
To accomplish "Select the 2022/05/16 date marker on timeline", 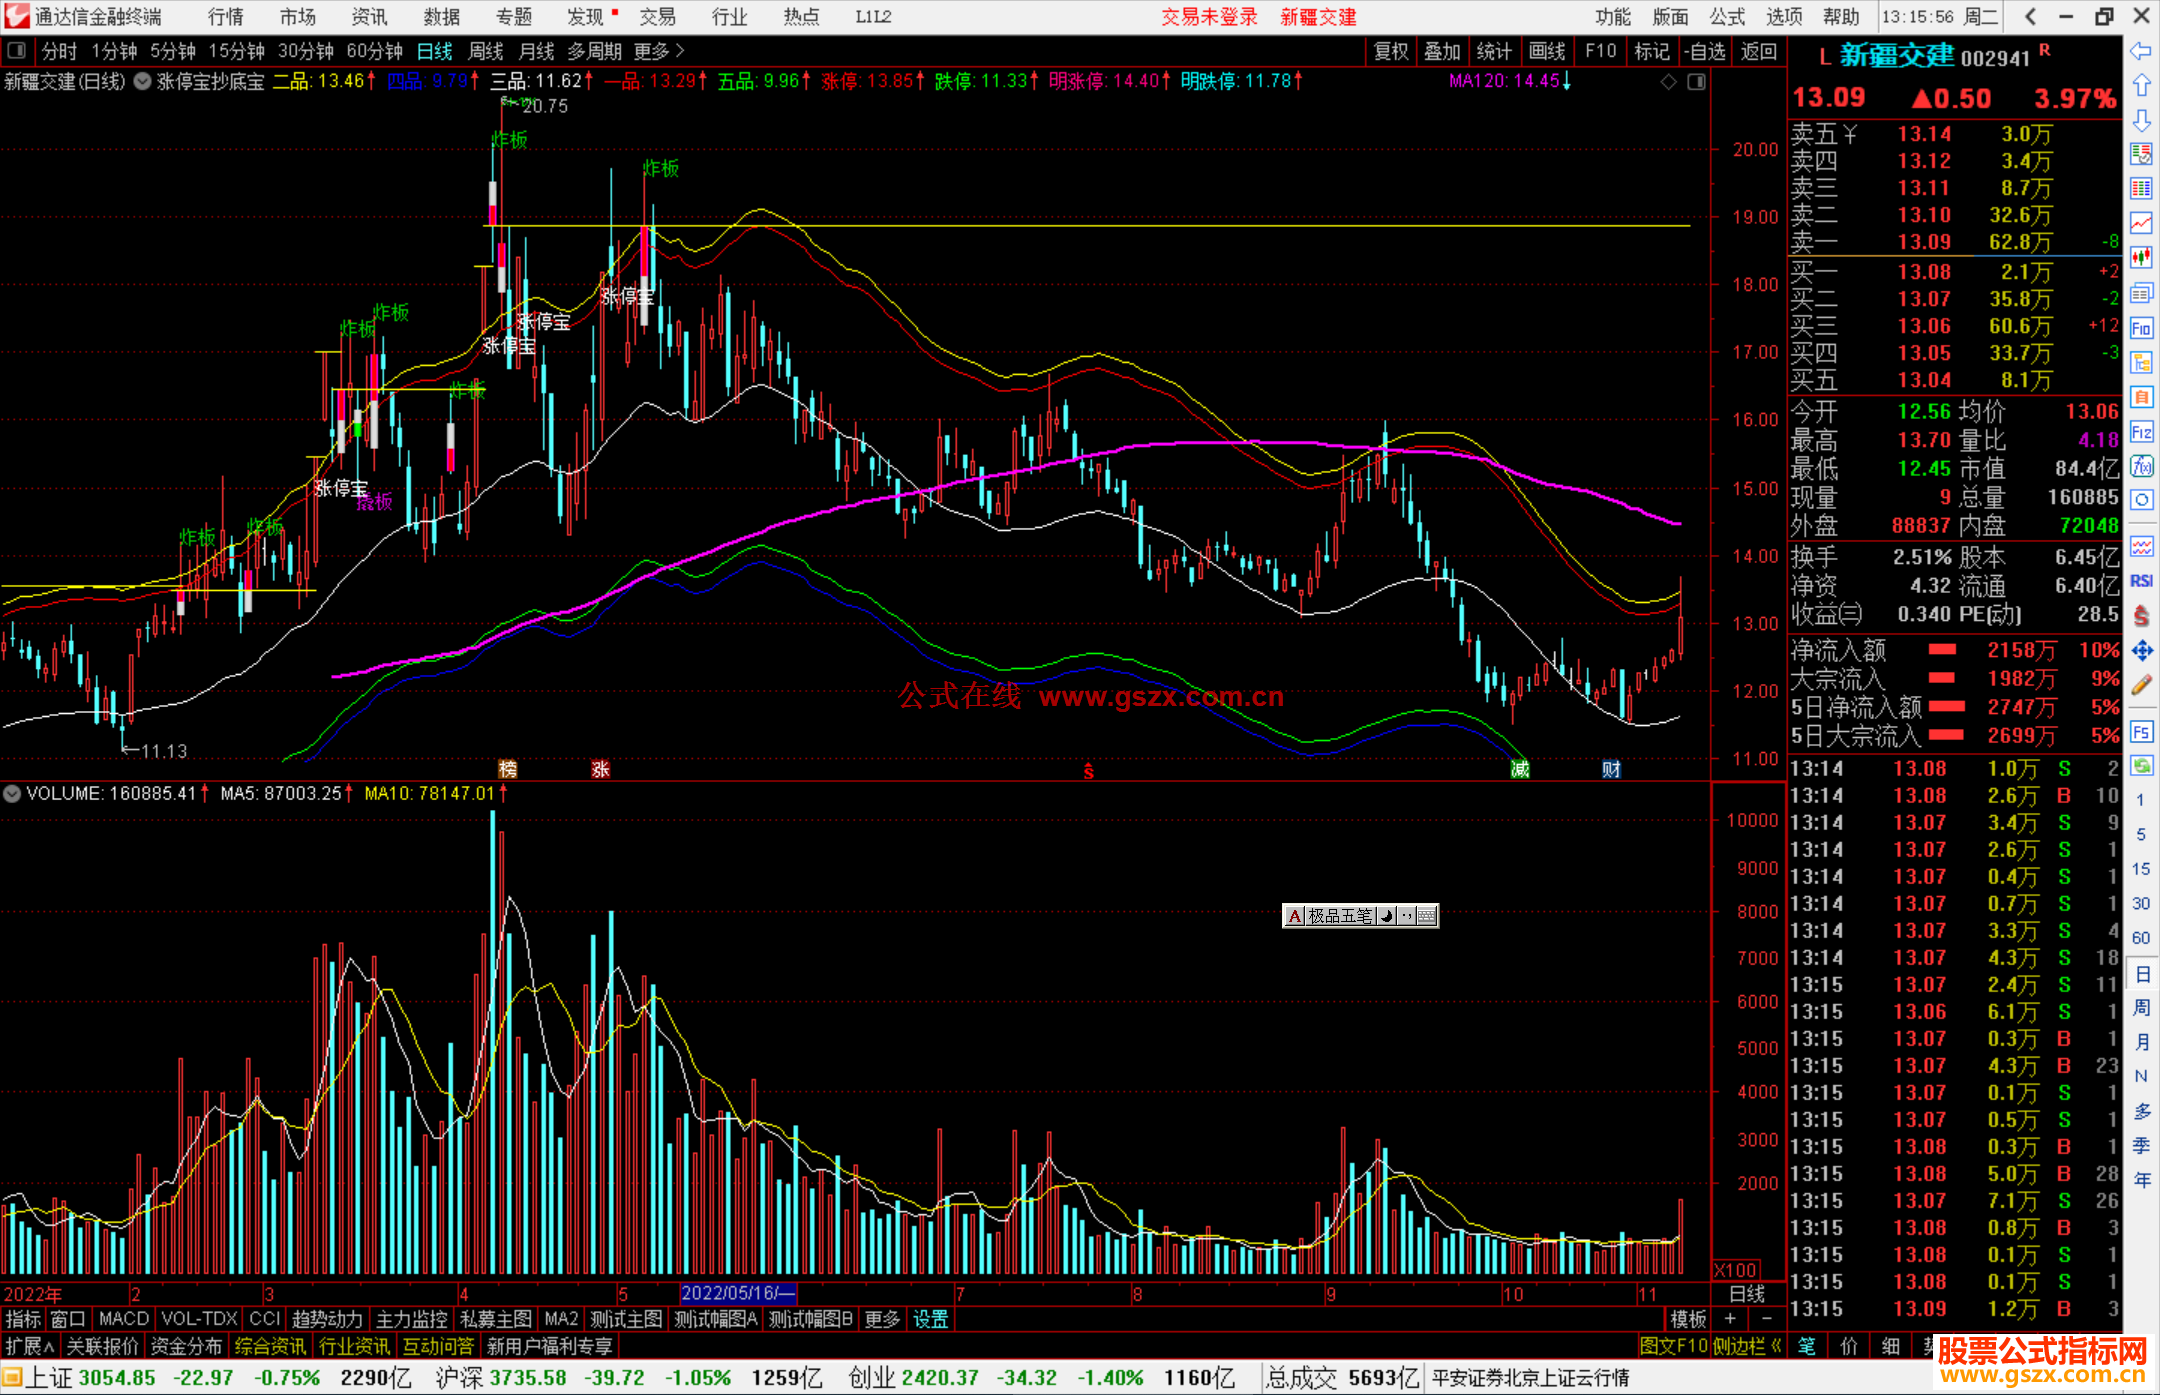I will click(737, 1294).
